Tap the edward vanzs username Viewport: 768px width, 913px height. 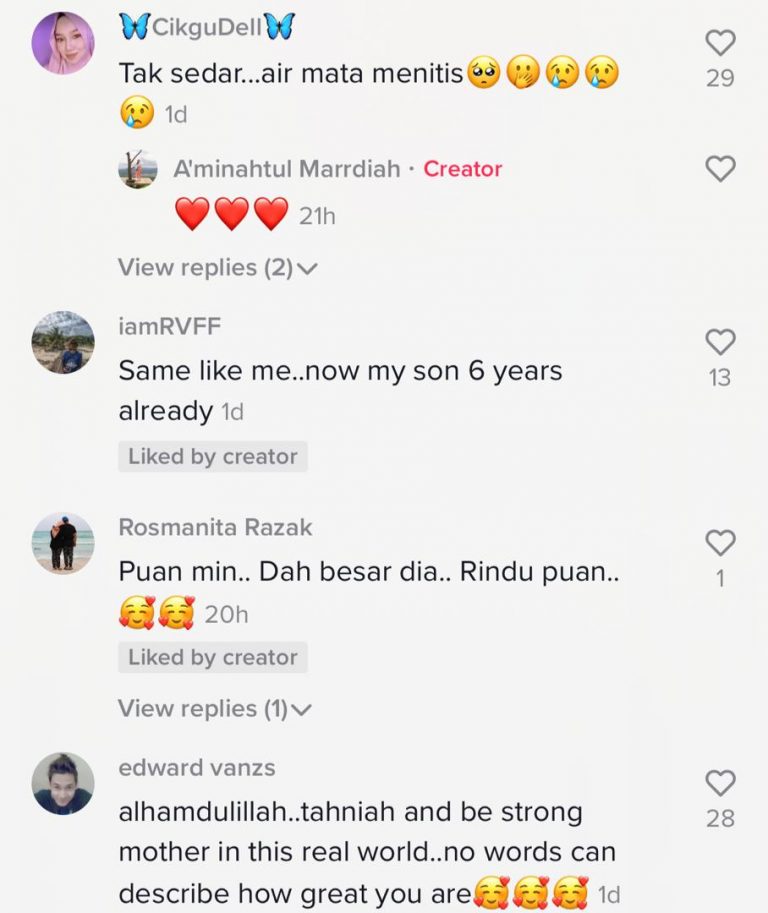[197, 768]
